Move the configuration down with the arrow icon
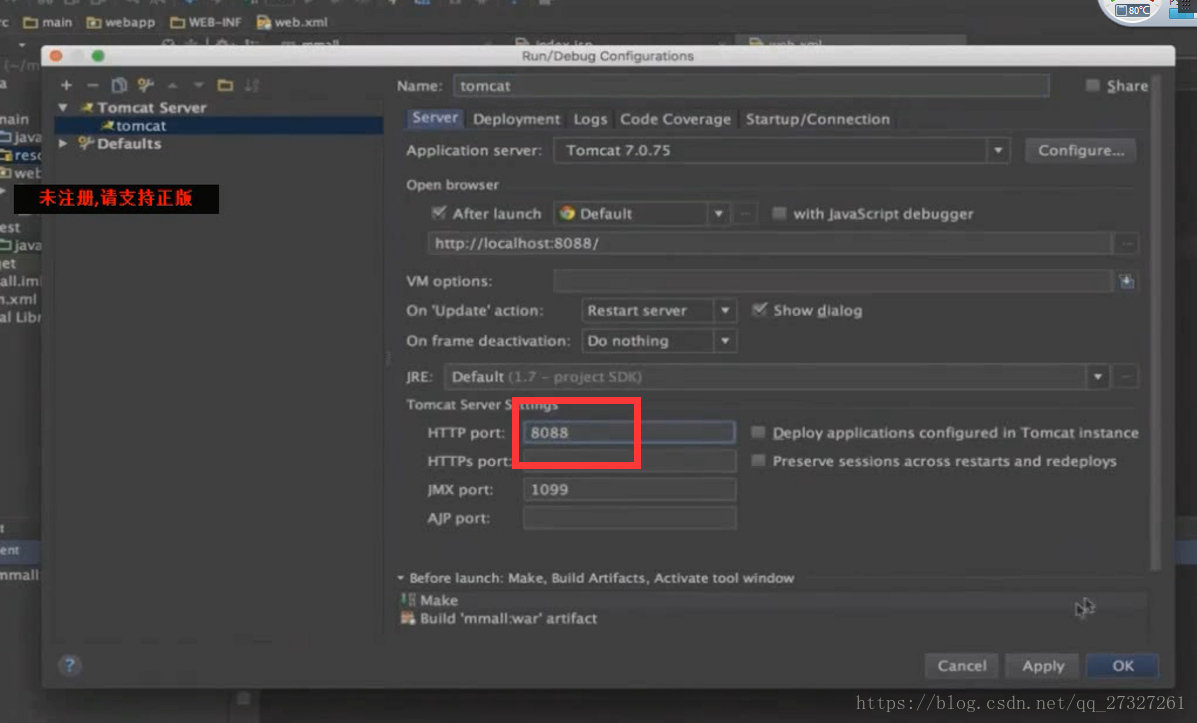The image size is (1197, 723). coord(198,86)
